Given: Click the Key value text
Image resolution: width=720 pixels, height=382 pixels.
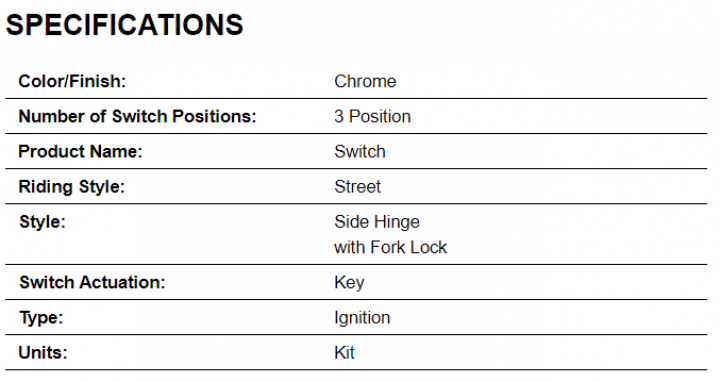Looking at the screenshot, I should point(349,283).
